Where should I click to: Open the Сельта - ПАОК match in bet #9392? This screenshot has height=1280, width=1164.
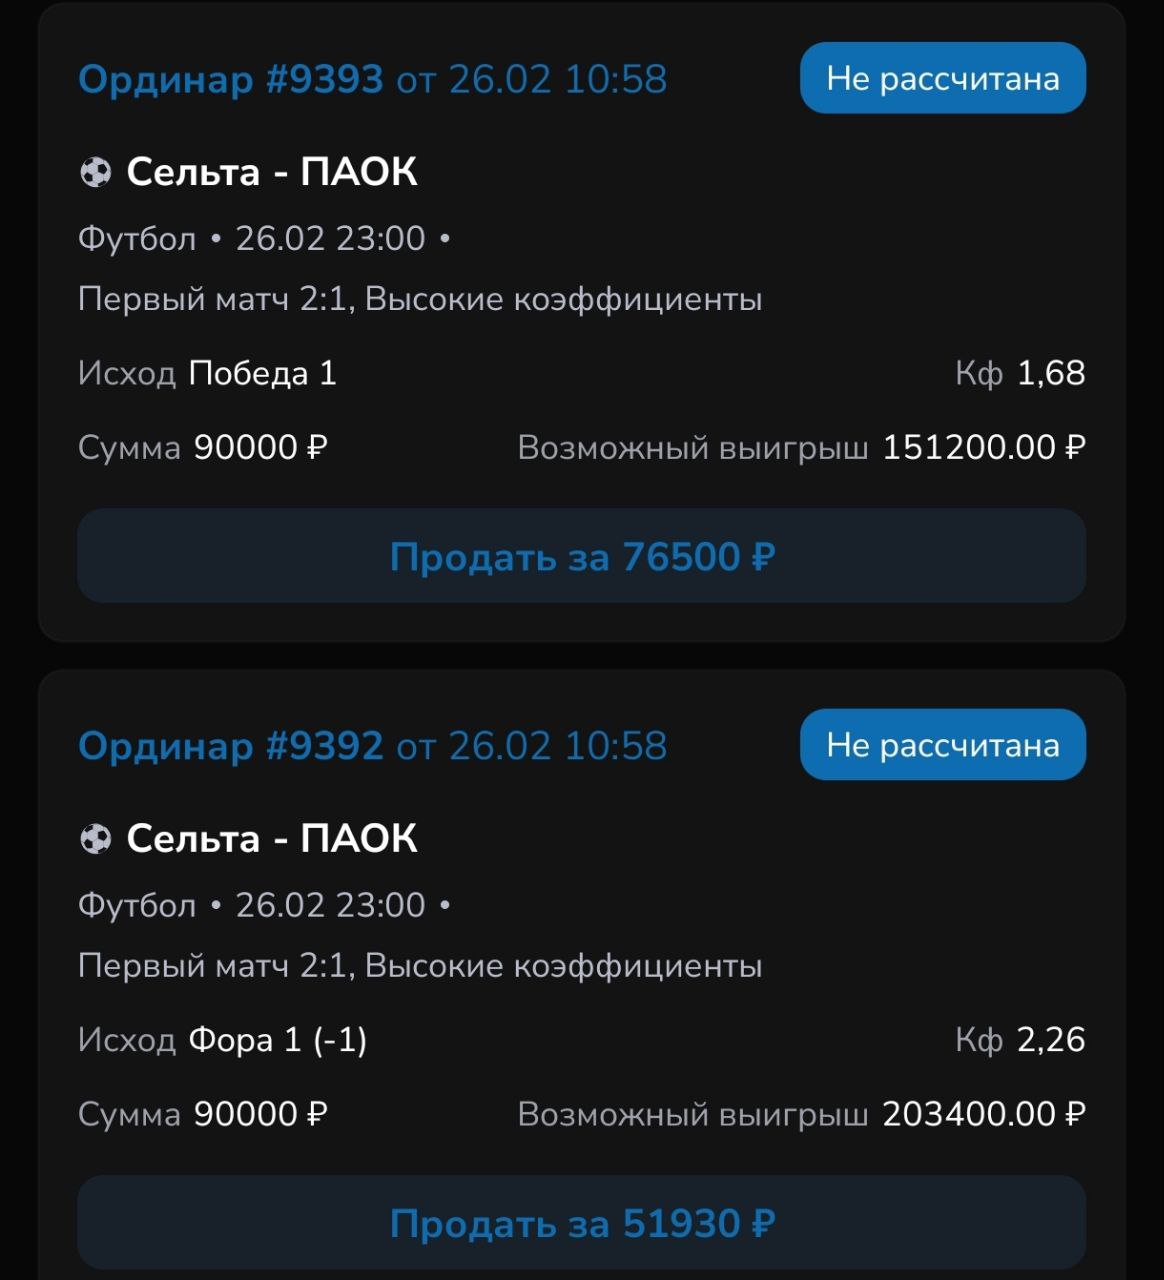(271, 838)
